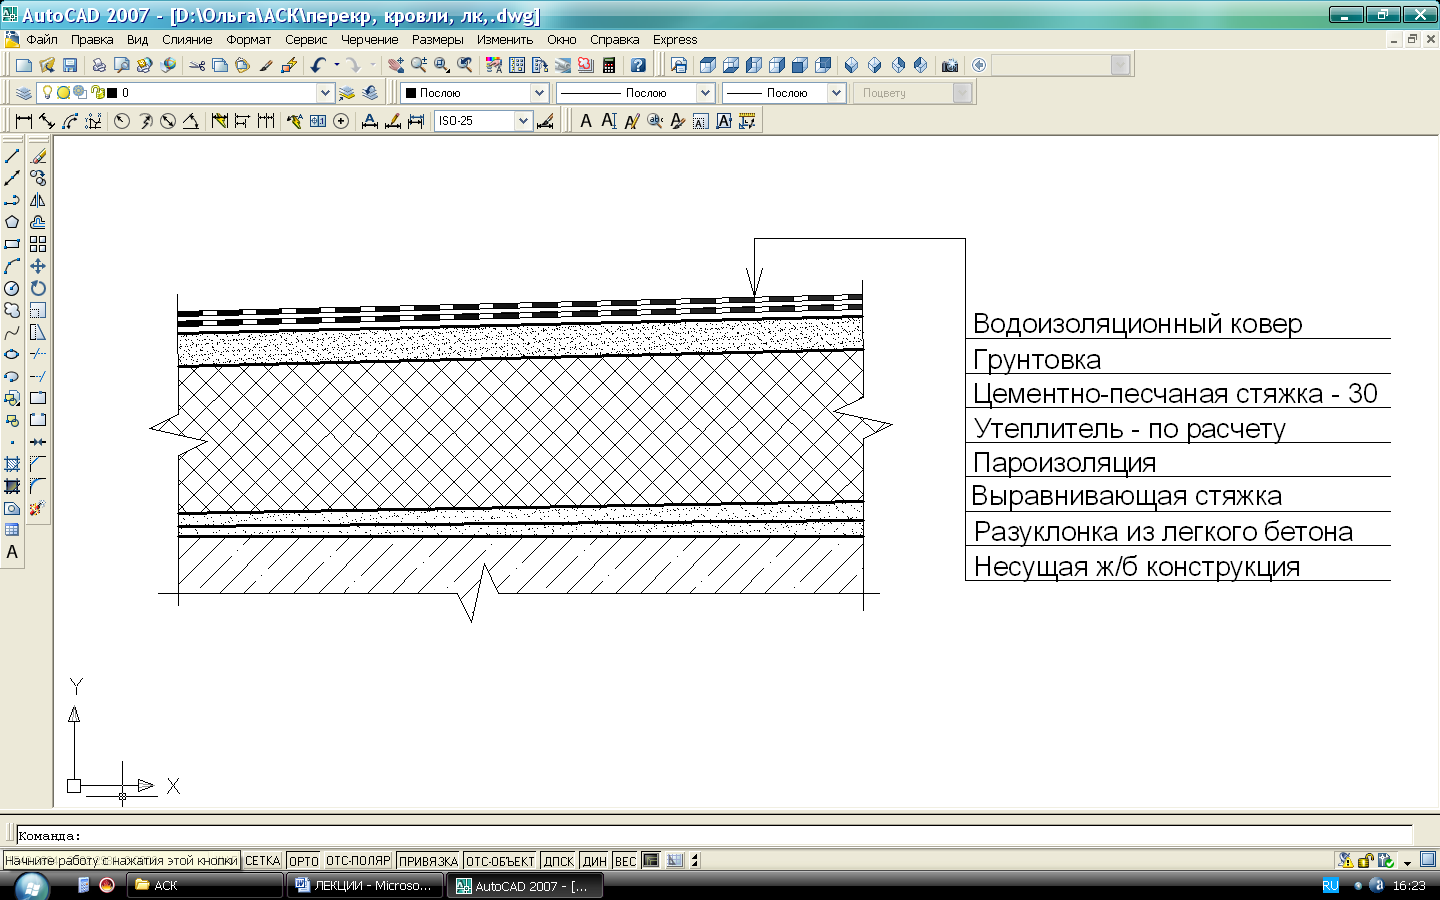The width and height of the screenshot is (1440, 900).
Task: Click the Erase tool icon
Action: click(x=38, y=156)
